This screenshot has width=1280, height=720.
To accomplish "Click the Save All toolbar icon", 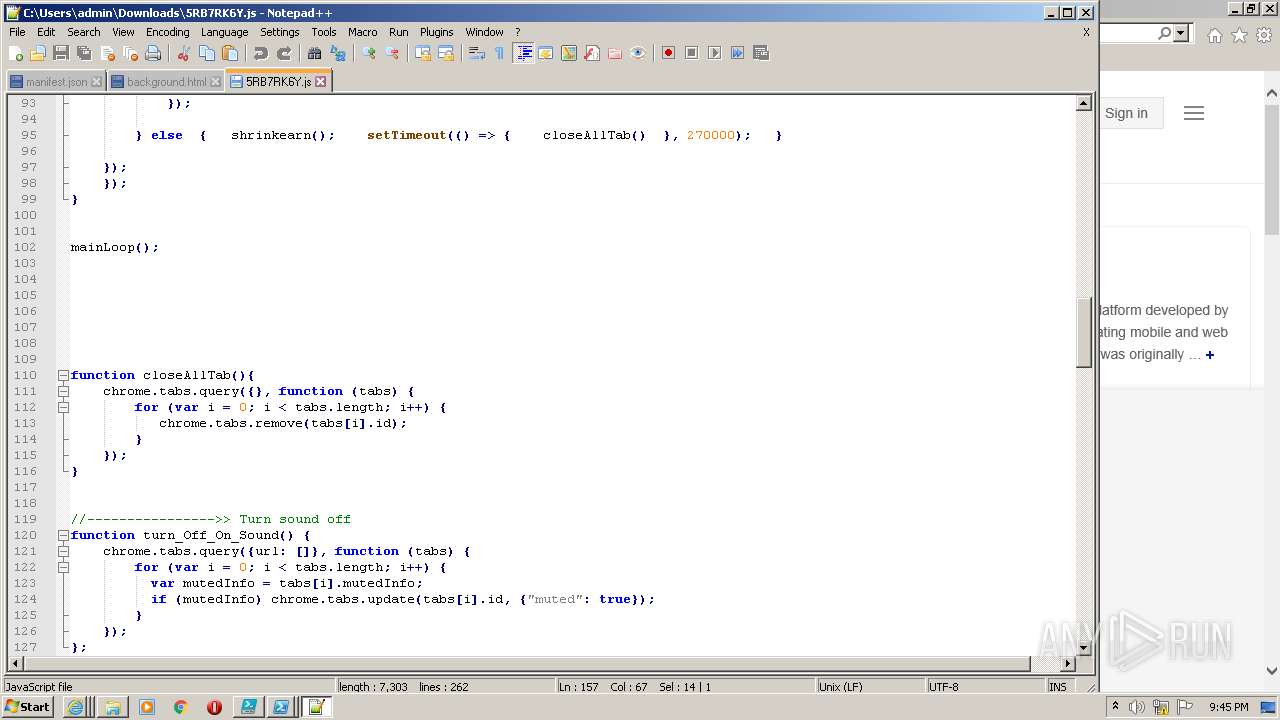I will click(x=84, y=53).
